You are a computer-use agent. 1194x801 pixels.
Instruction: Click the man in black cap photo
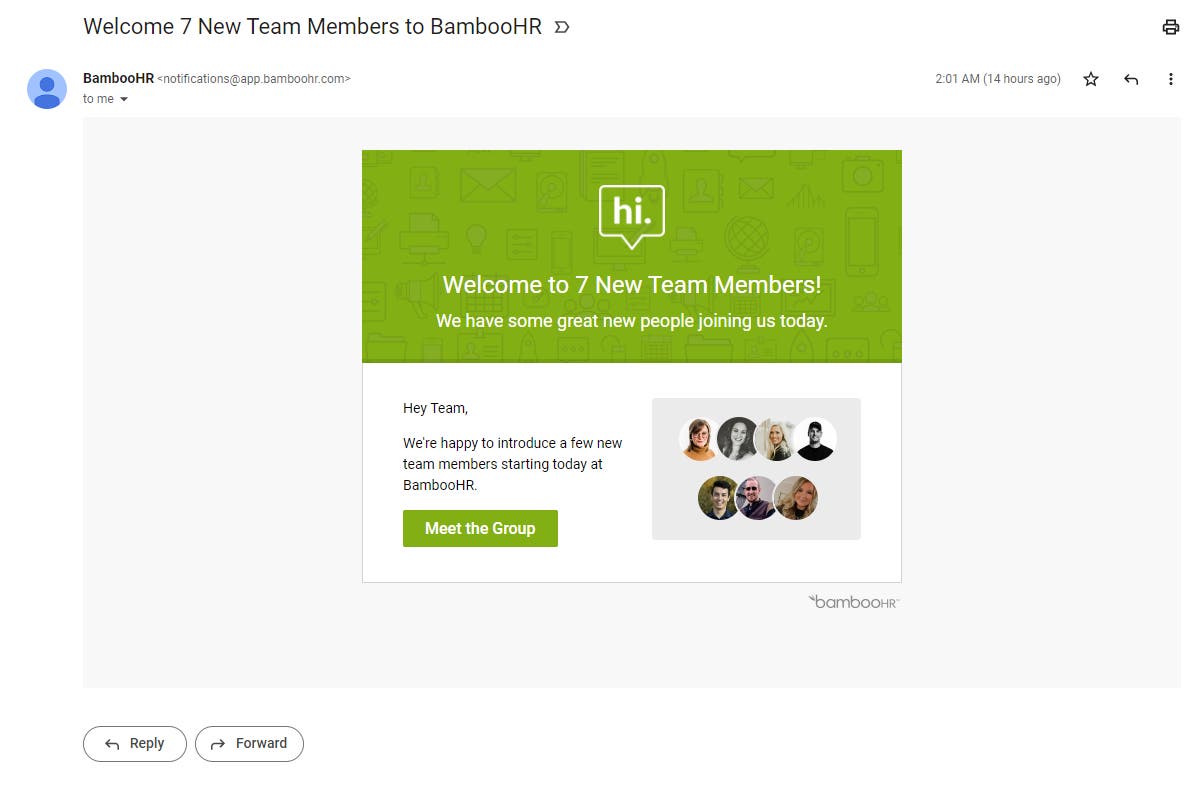click(x=816, y=439)
